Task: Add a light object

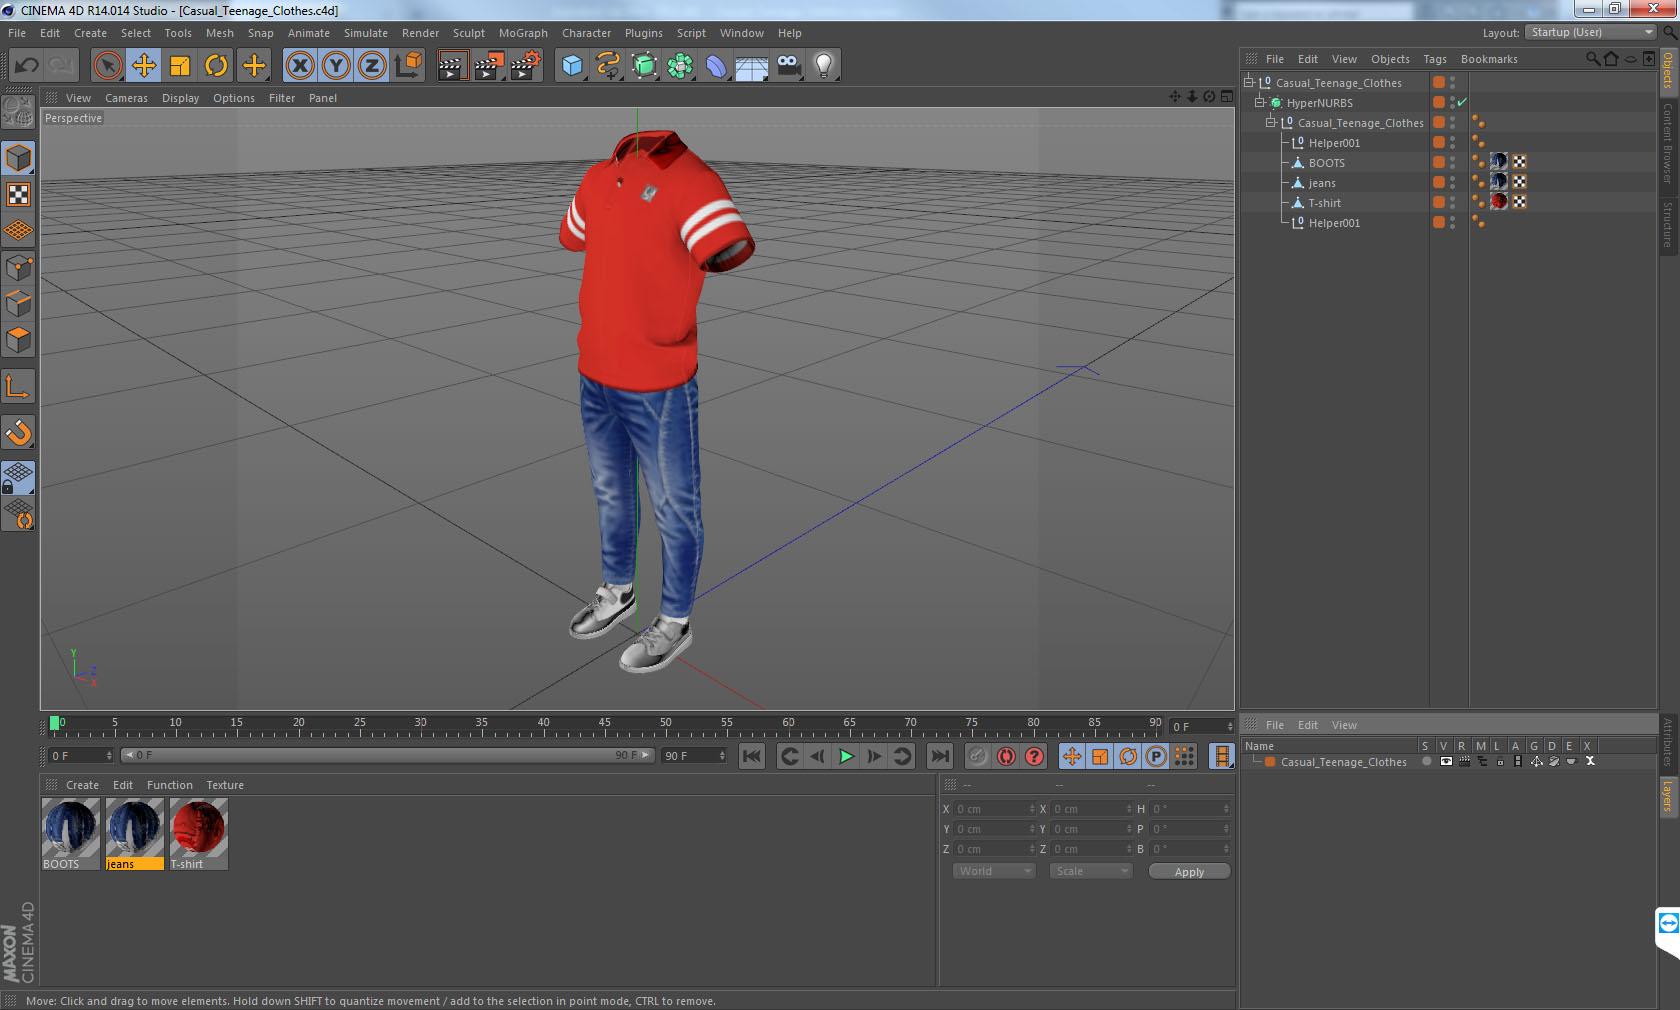Action: pos(824,66)
